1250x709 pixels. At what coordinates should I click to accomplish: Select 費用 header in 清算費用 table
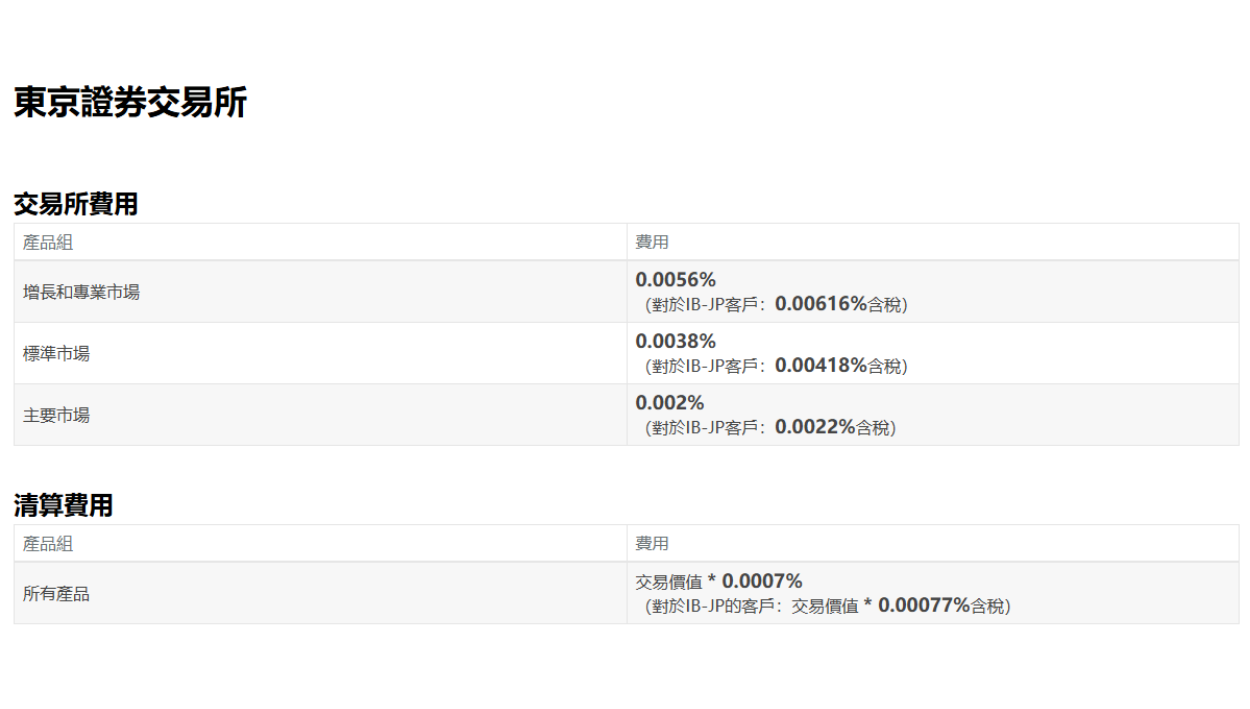(x=652, y=544)
